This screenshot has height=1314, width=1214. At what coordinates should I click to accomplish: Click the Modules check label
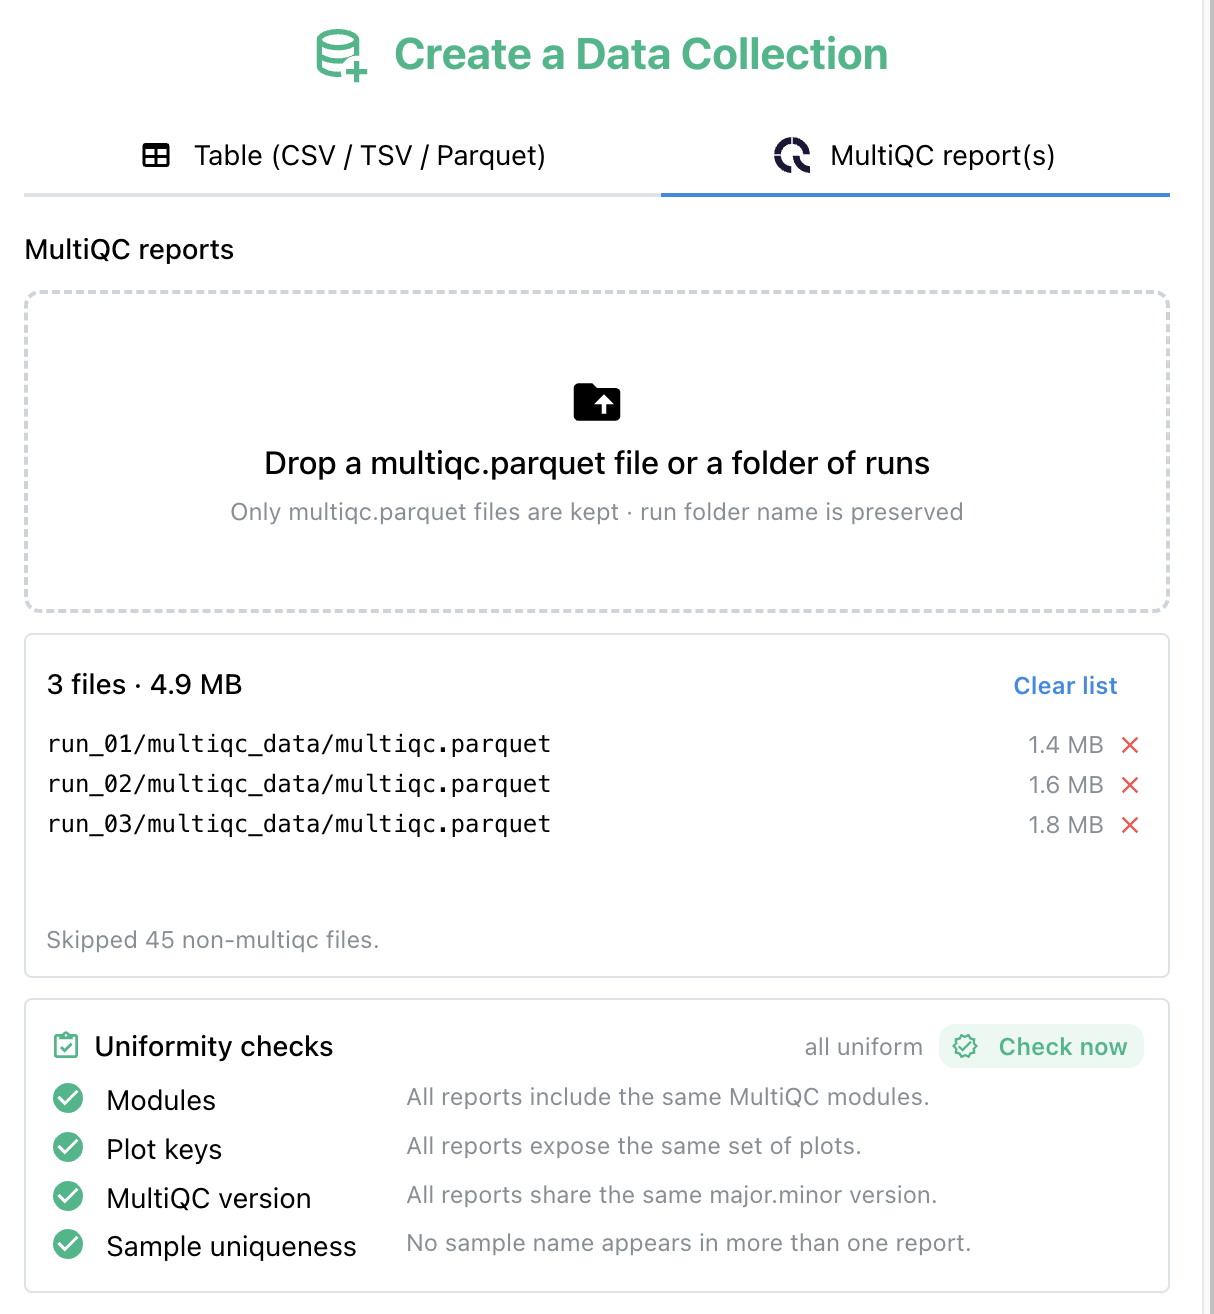tap(161, 1100)
